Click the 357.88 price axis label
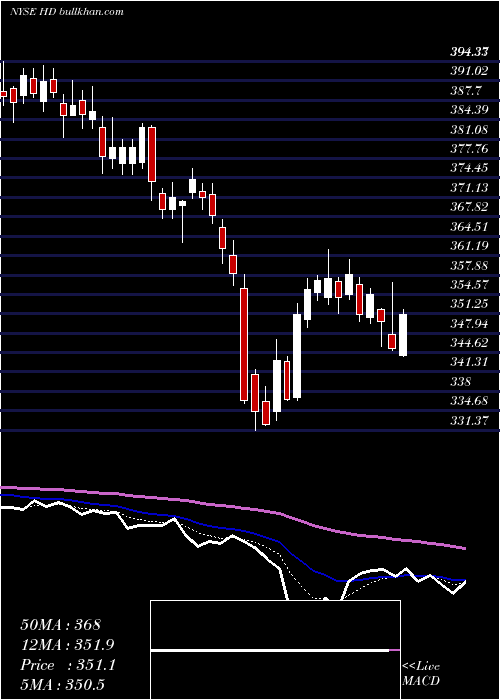Image resolution: width=500 pixels, height=700 pixels. pos(468,266)
